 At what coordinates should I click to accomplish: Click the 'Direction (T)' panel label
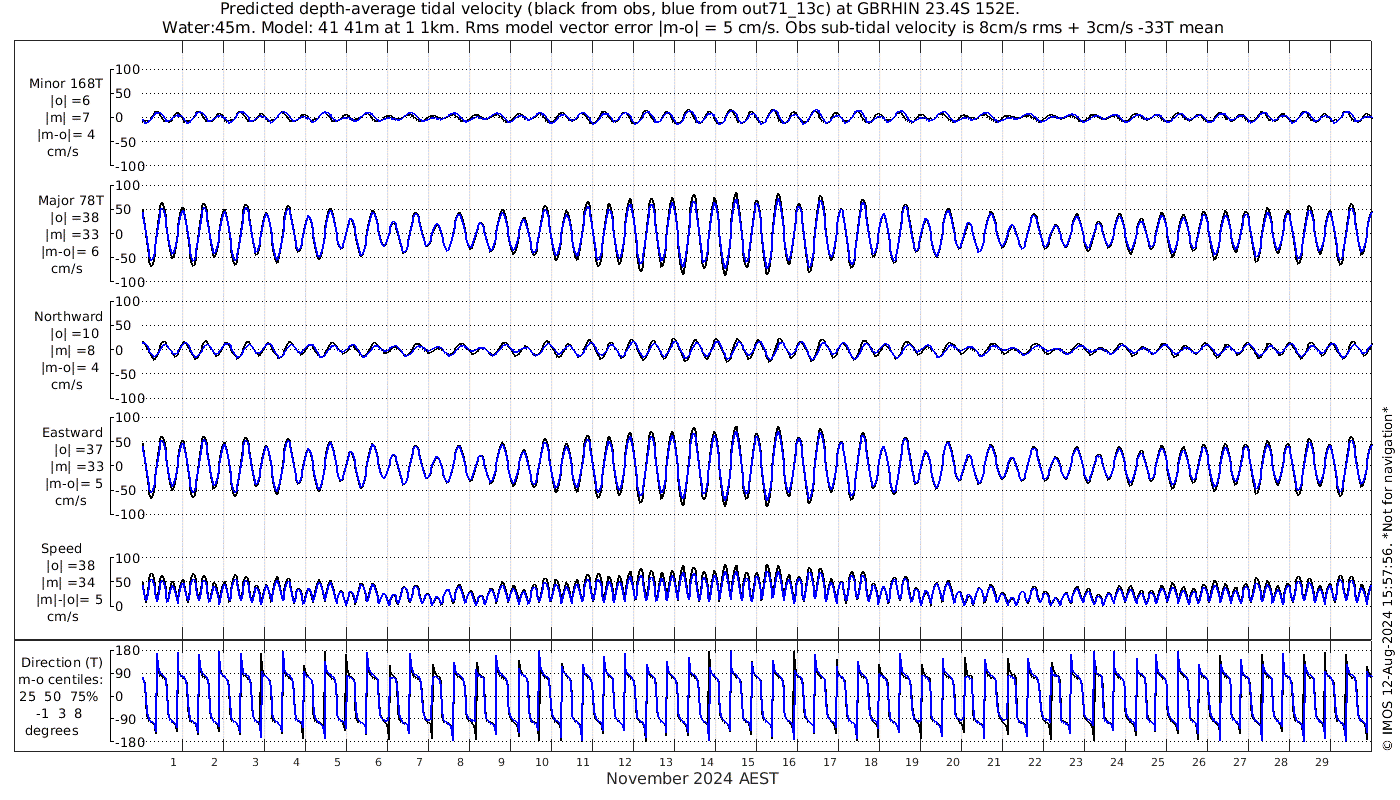pos(61,662)
